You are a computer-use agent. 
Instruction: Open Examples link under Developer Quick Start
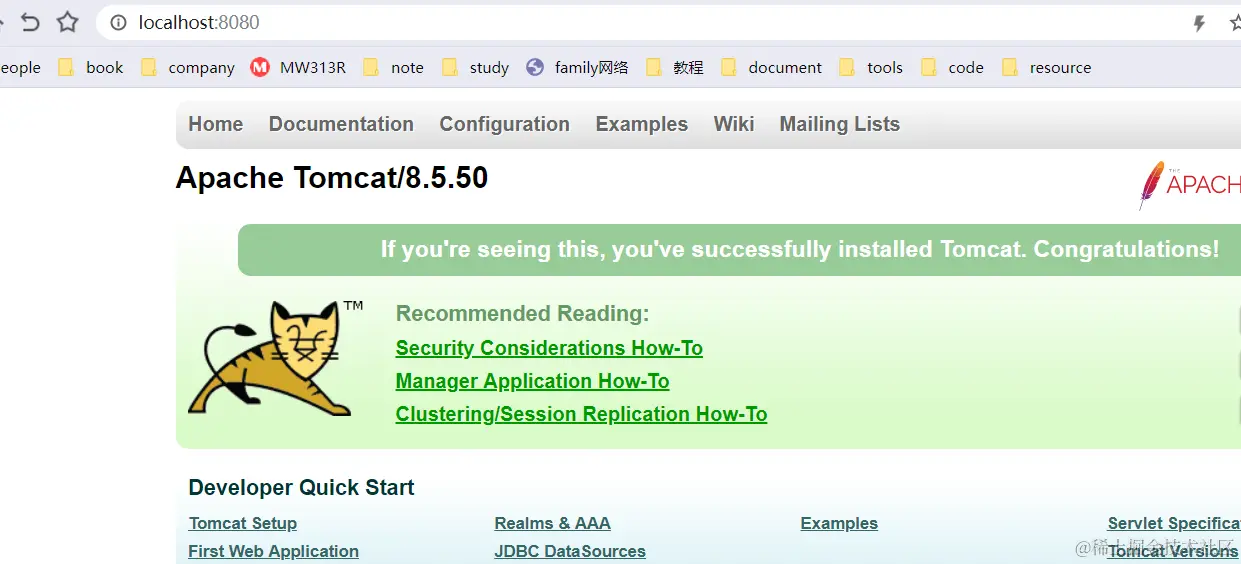click(839, 523)
